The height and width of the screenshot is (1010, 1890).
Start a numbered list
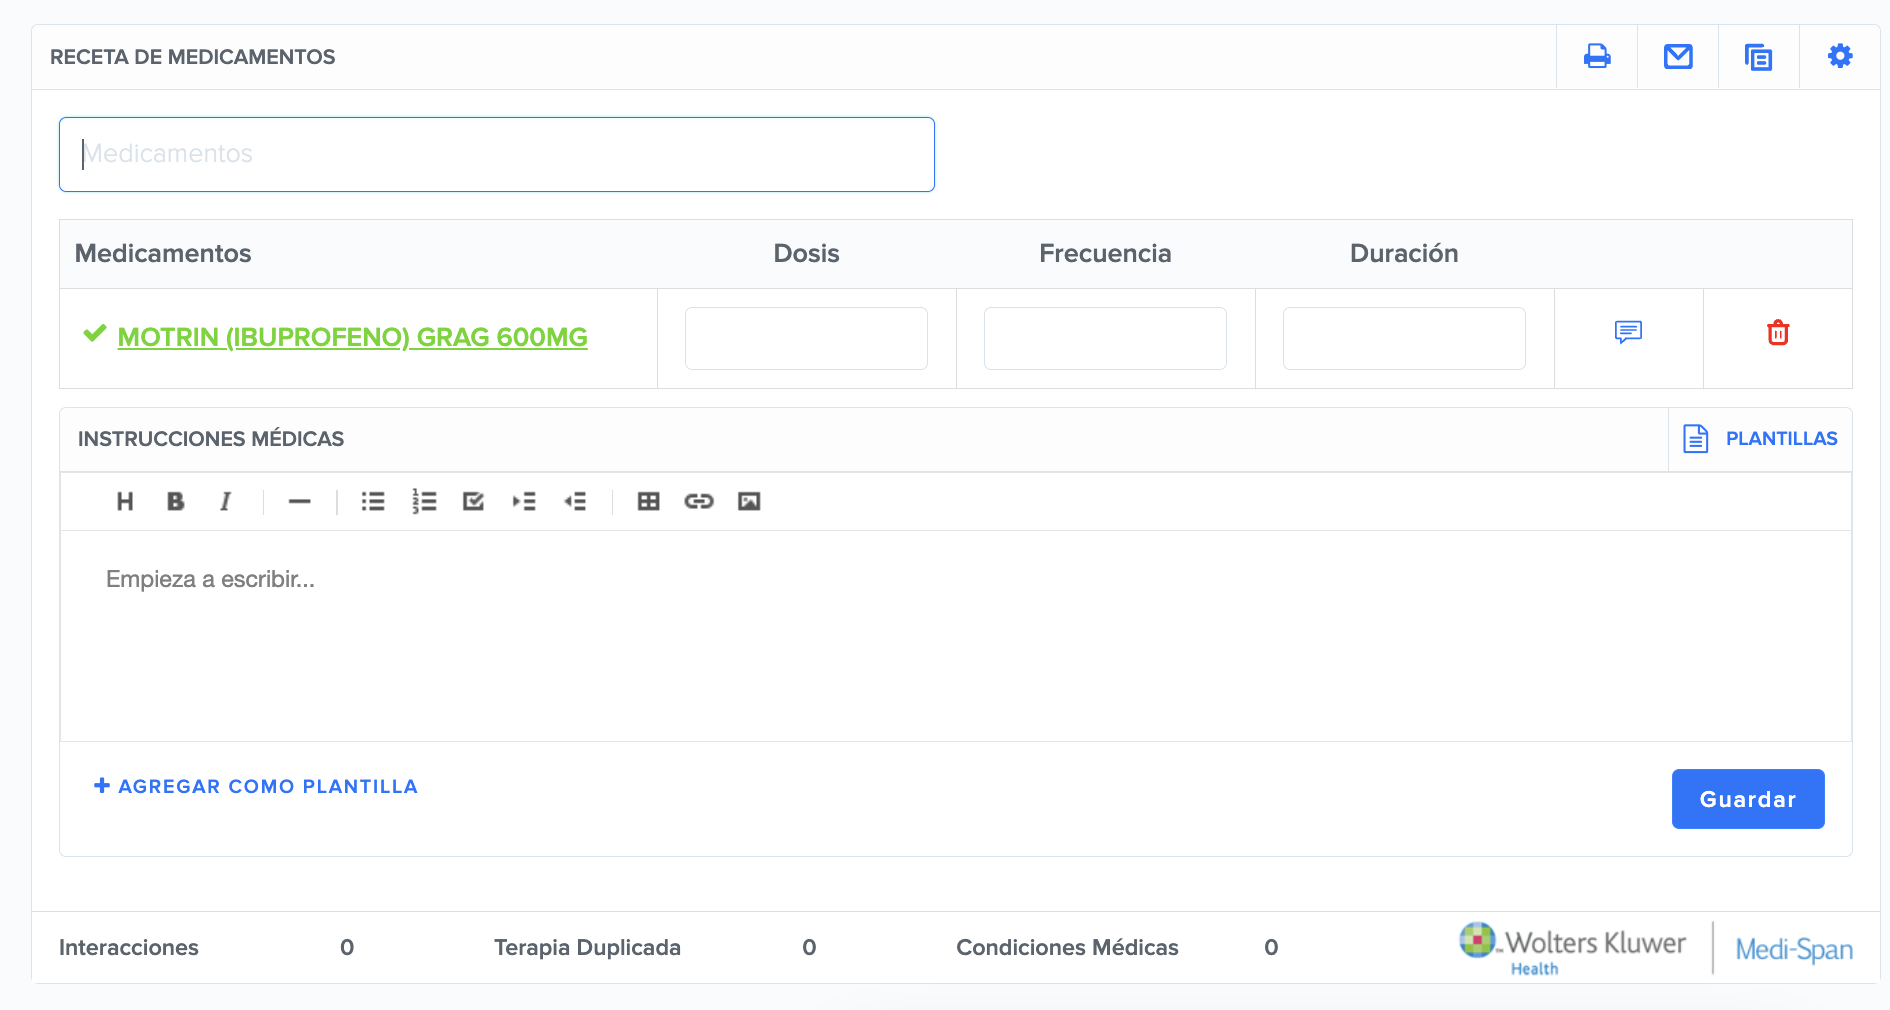click(x=424, y=501)
